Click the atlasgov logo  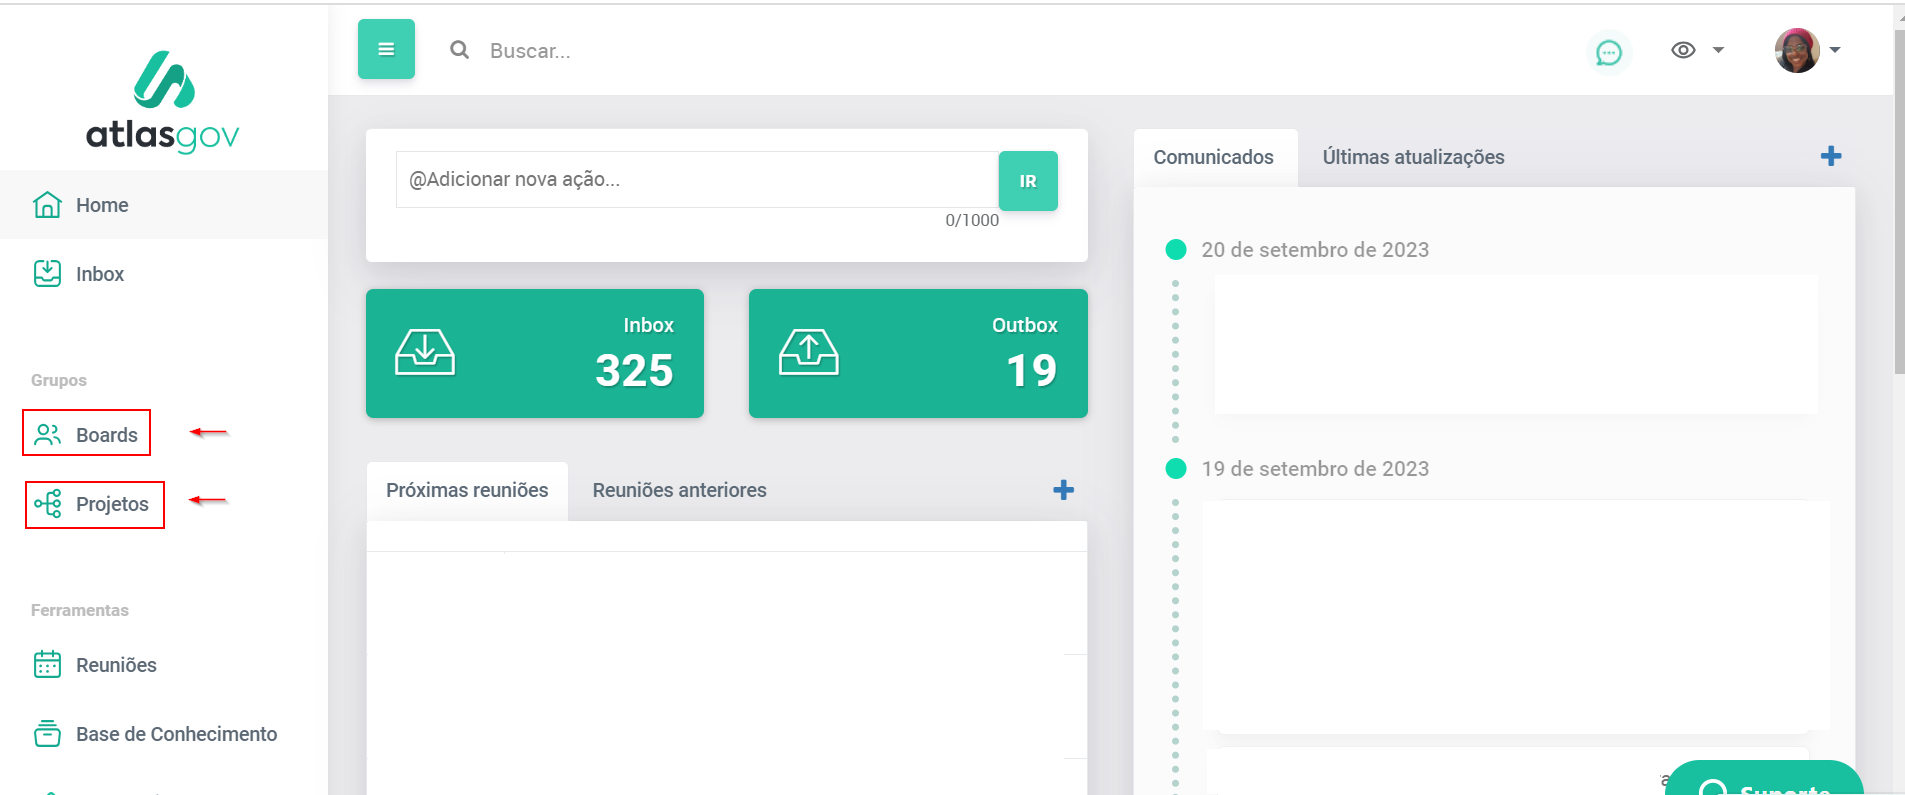(x=163, y=101)
